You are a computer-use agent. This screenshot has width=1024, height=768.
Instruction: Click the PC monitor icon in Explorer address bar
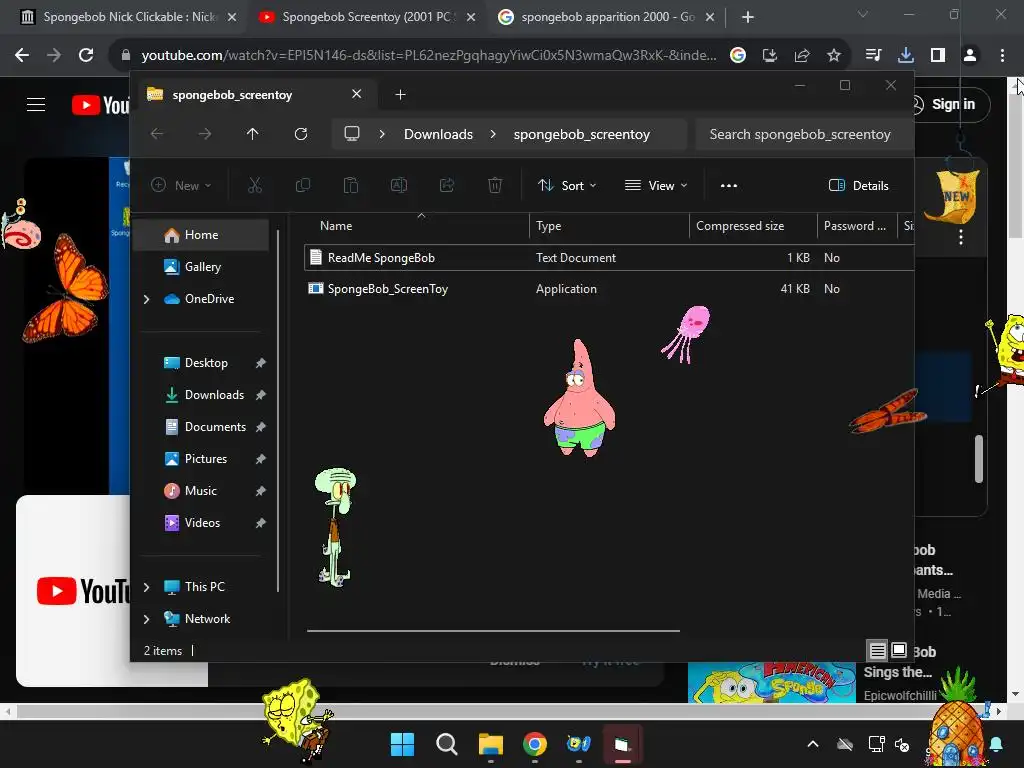point(352,134)
